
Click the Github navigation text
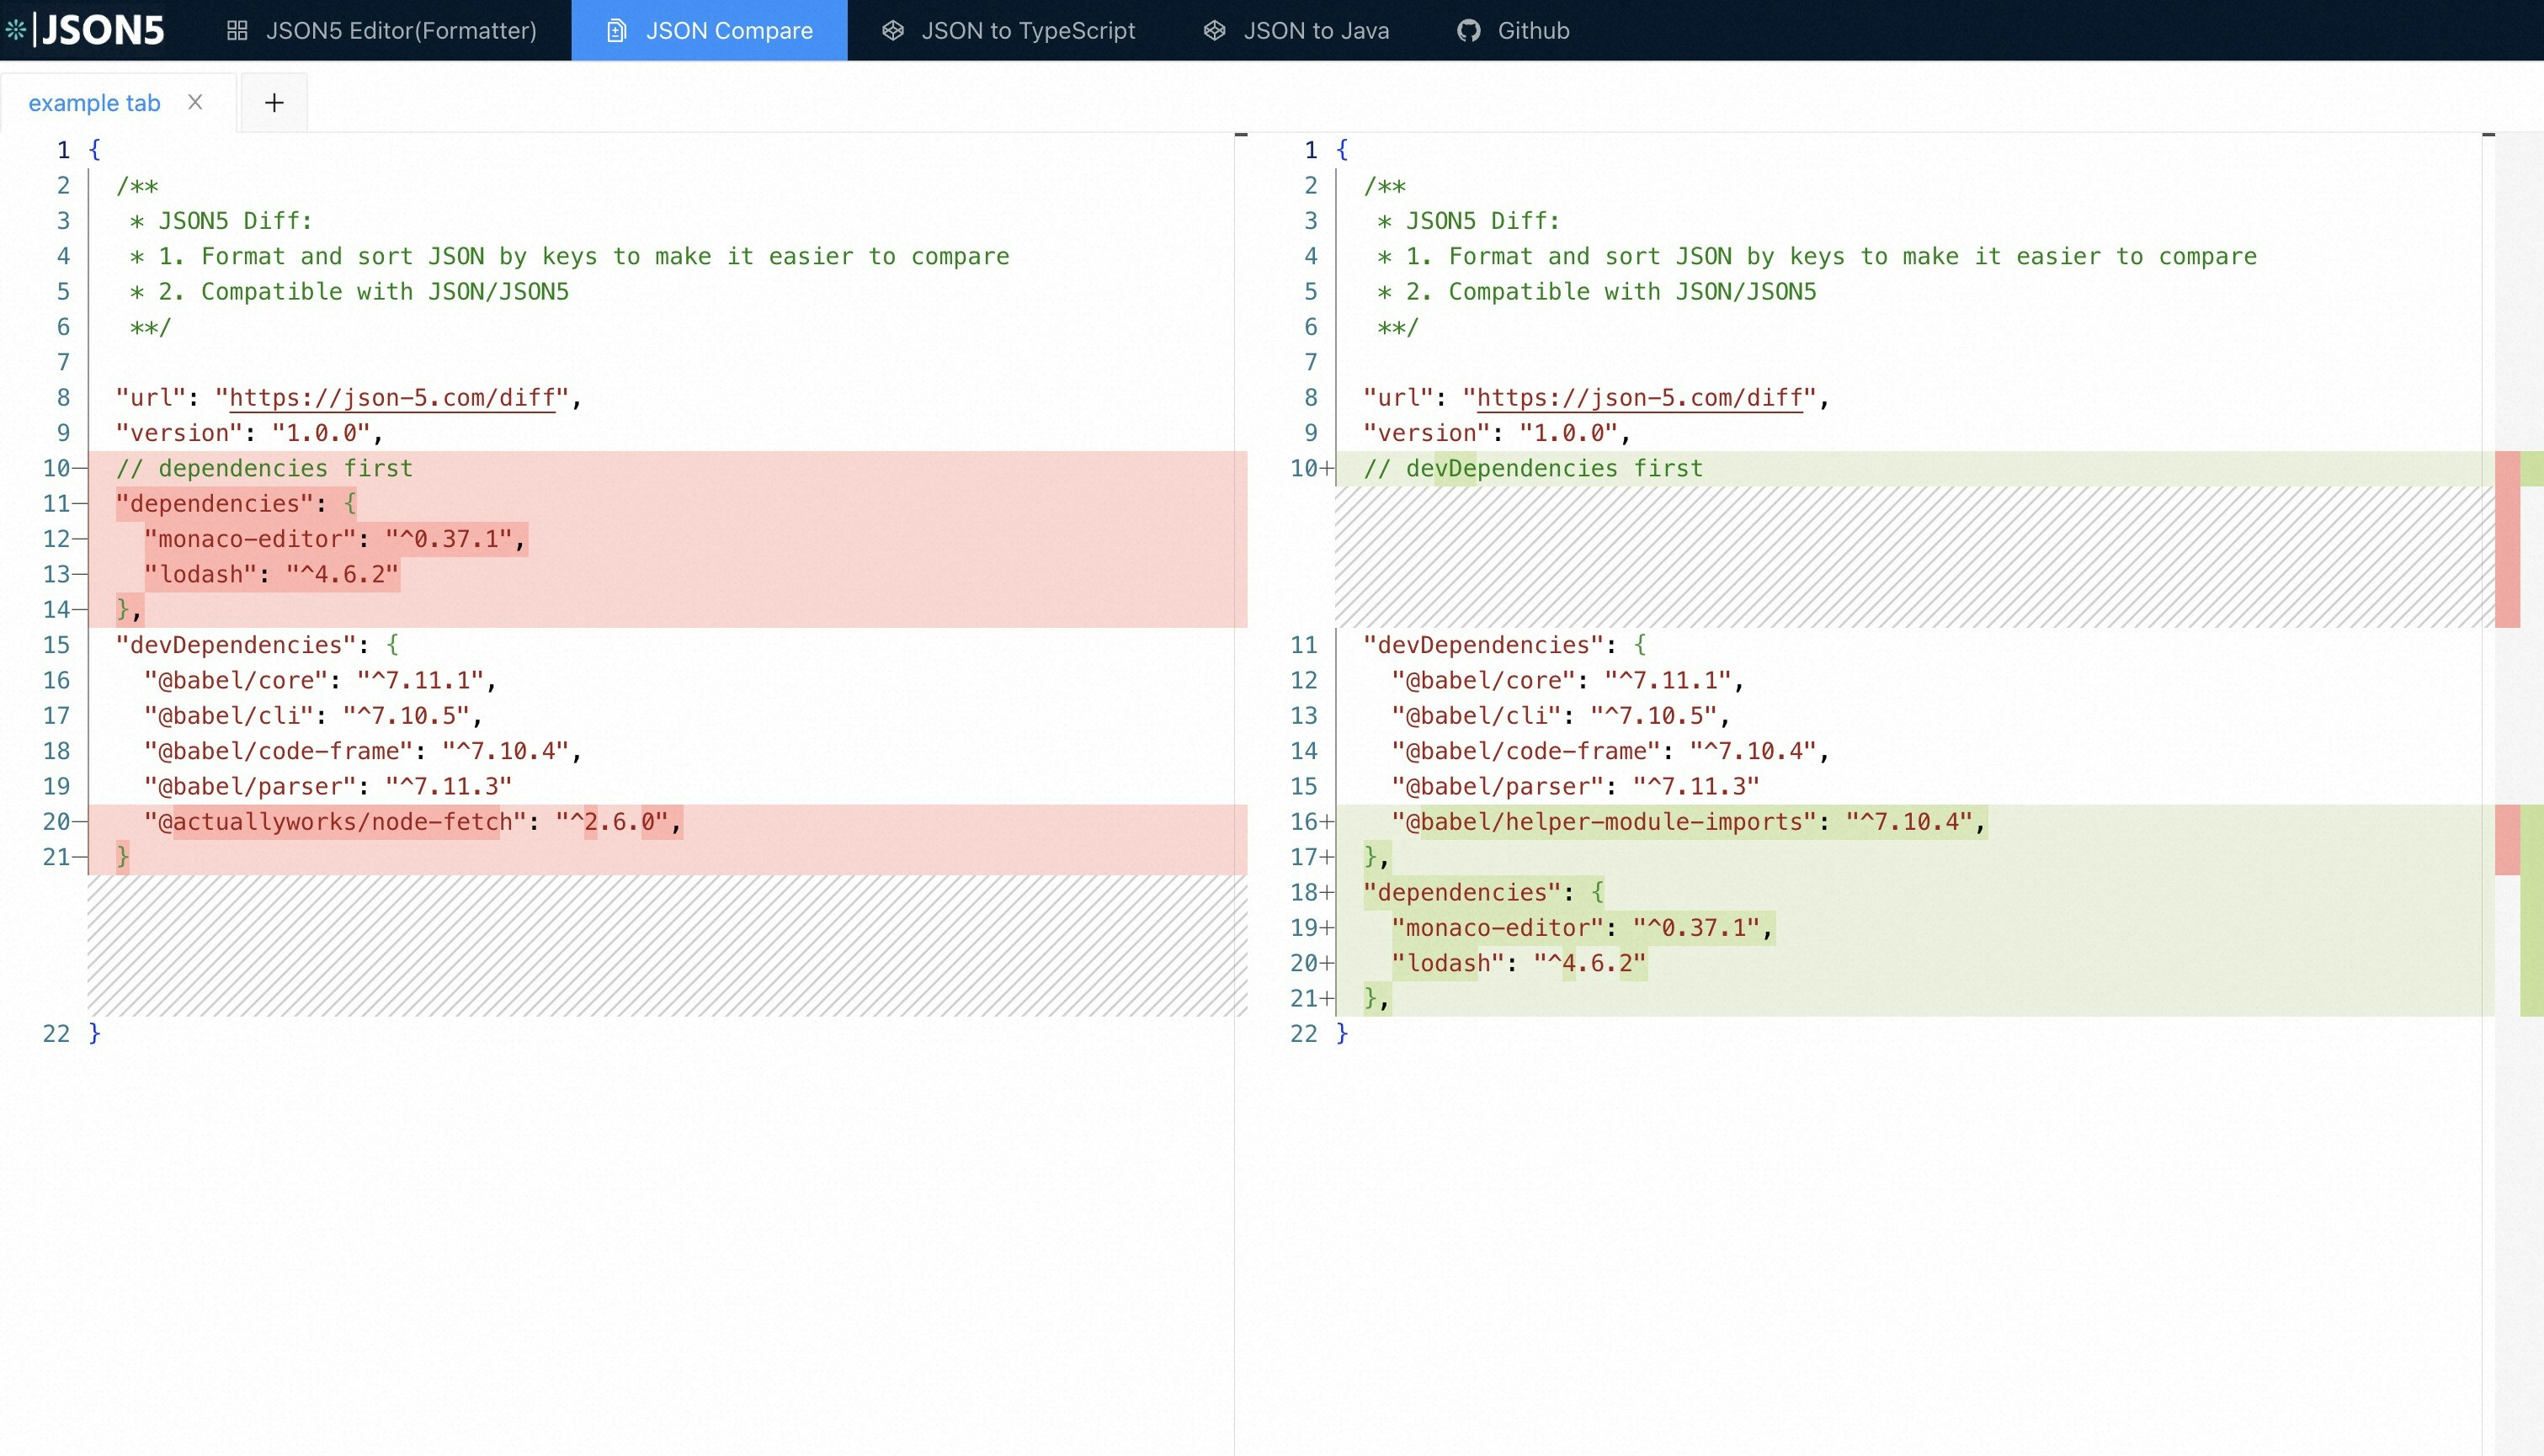coord(1533,30)
